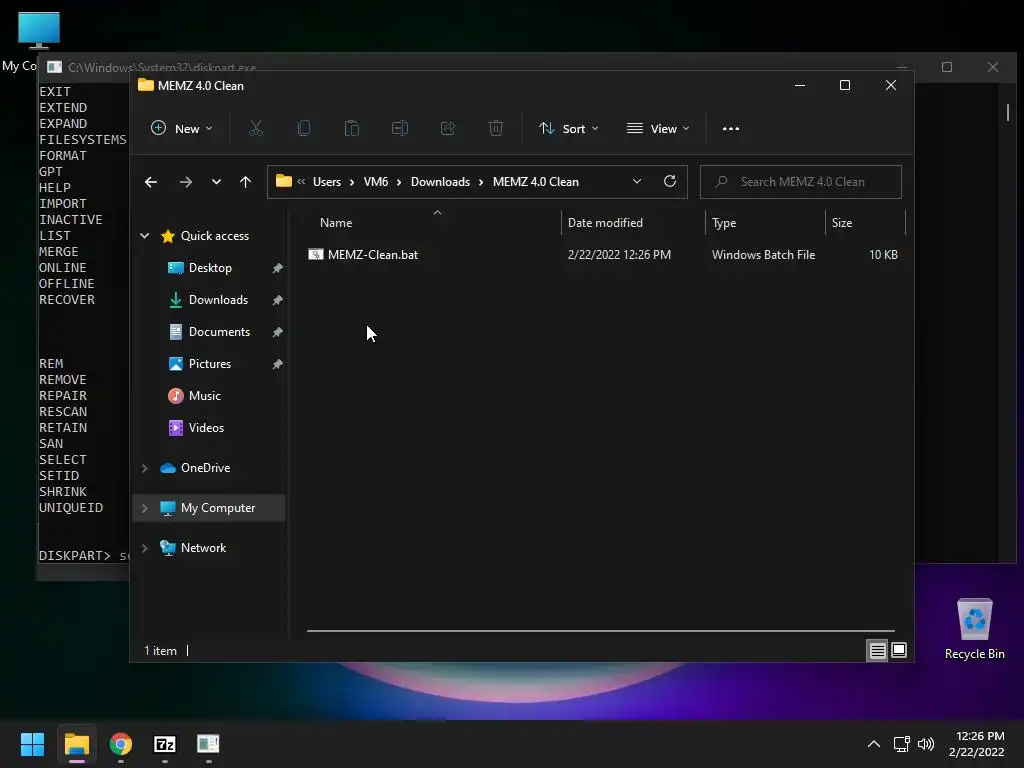Click the Paste clipboard icon
Viewport: 1024px width, 768px height.
click(x=351, y=129)
